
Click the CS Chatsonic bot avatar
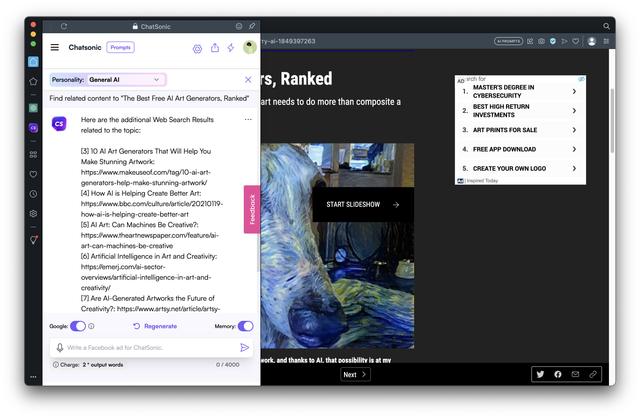coord(59,124)
